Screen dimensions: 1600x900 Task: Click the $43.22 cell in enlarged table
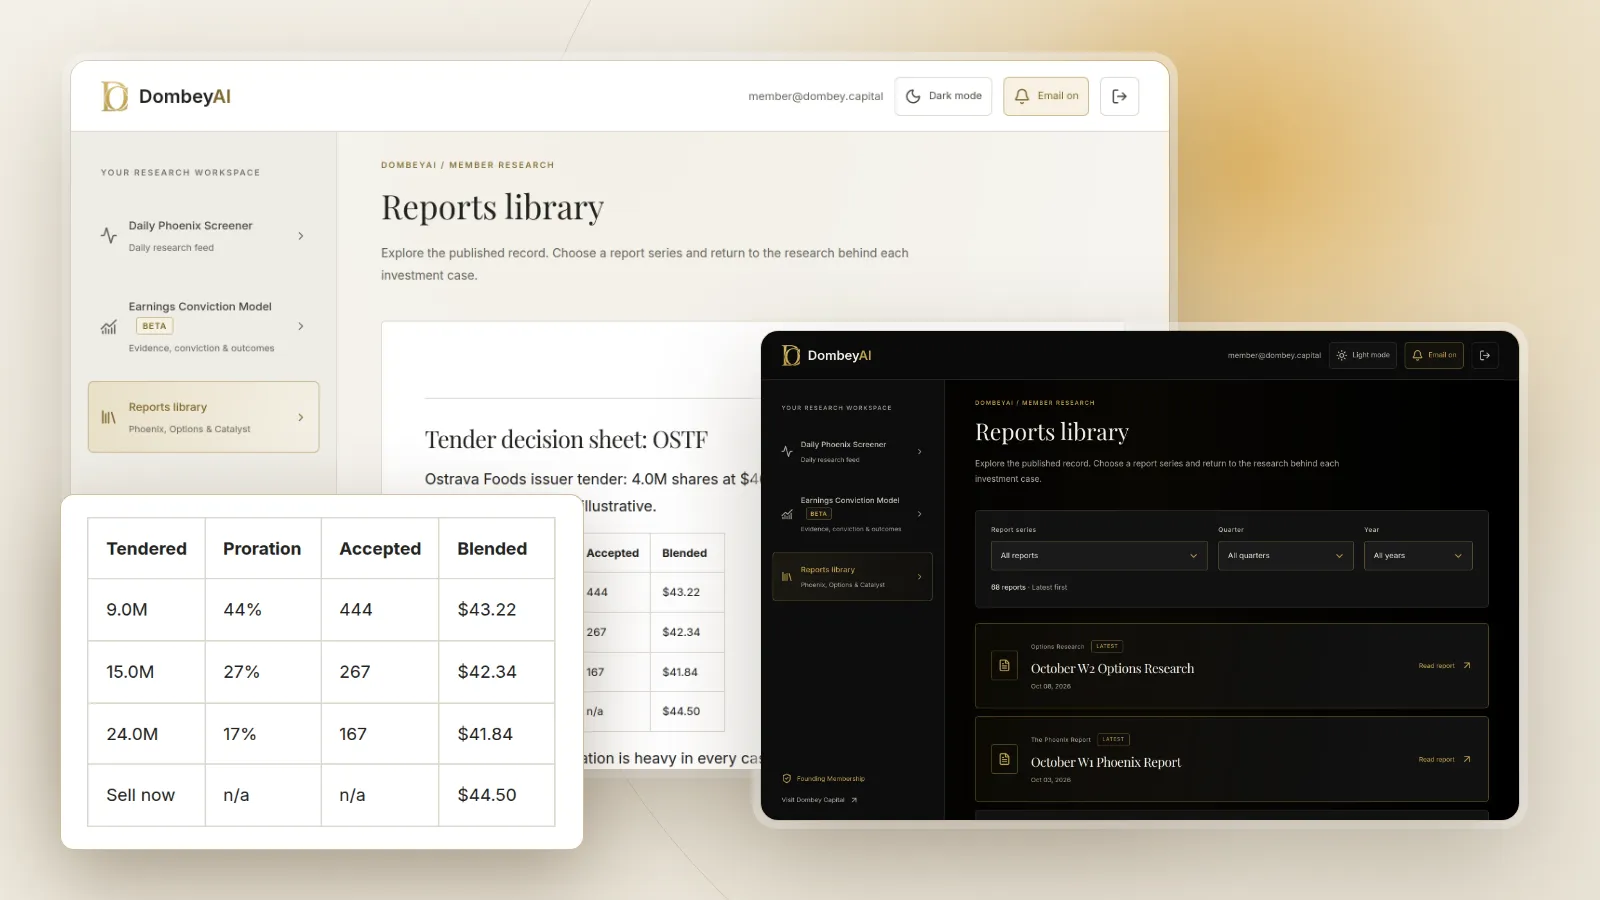[497, 610]
